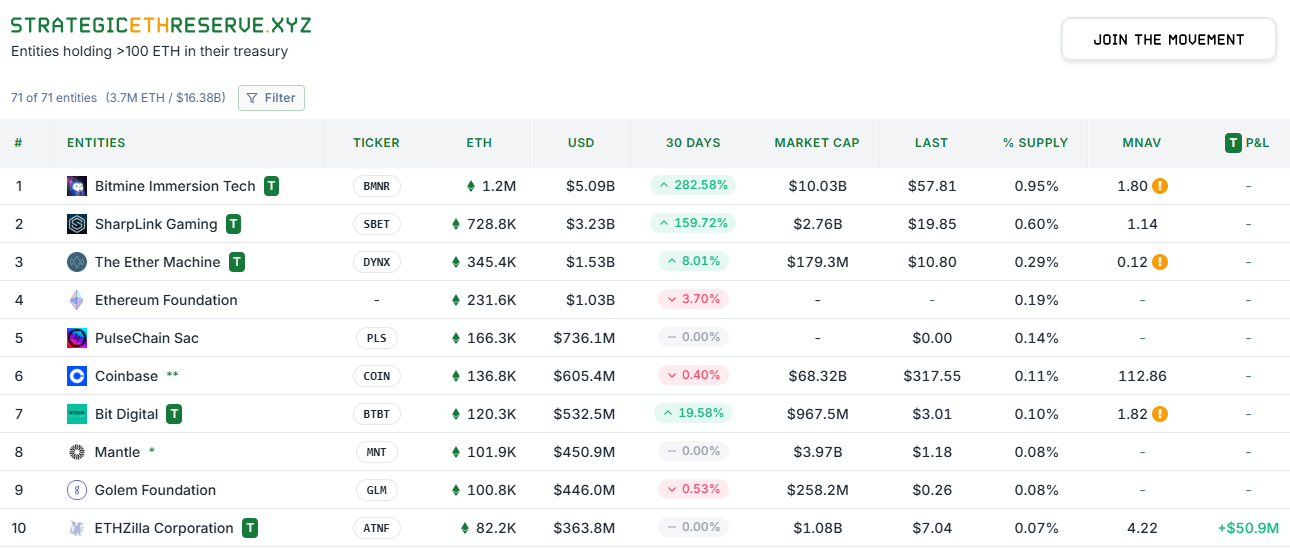Click the T icon in P&L header

click(x=1233, y=143)
